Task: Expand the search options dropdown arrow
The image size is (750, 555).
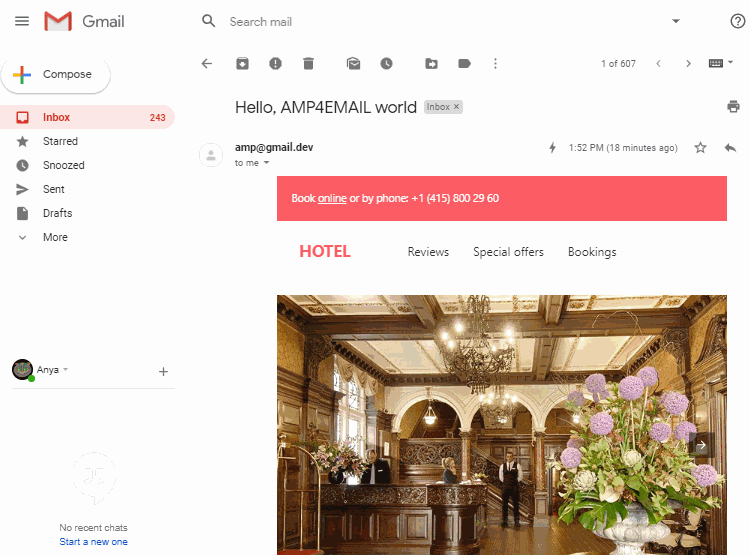Action: coord(676,21)
